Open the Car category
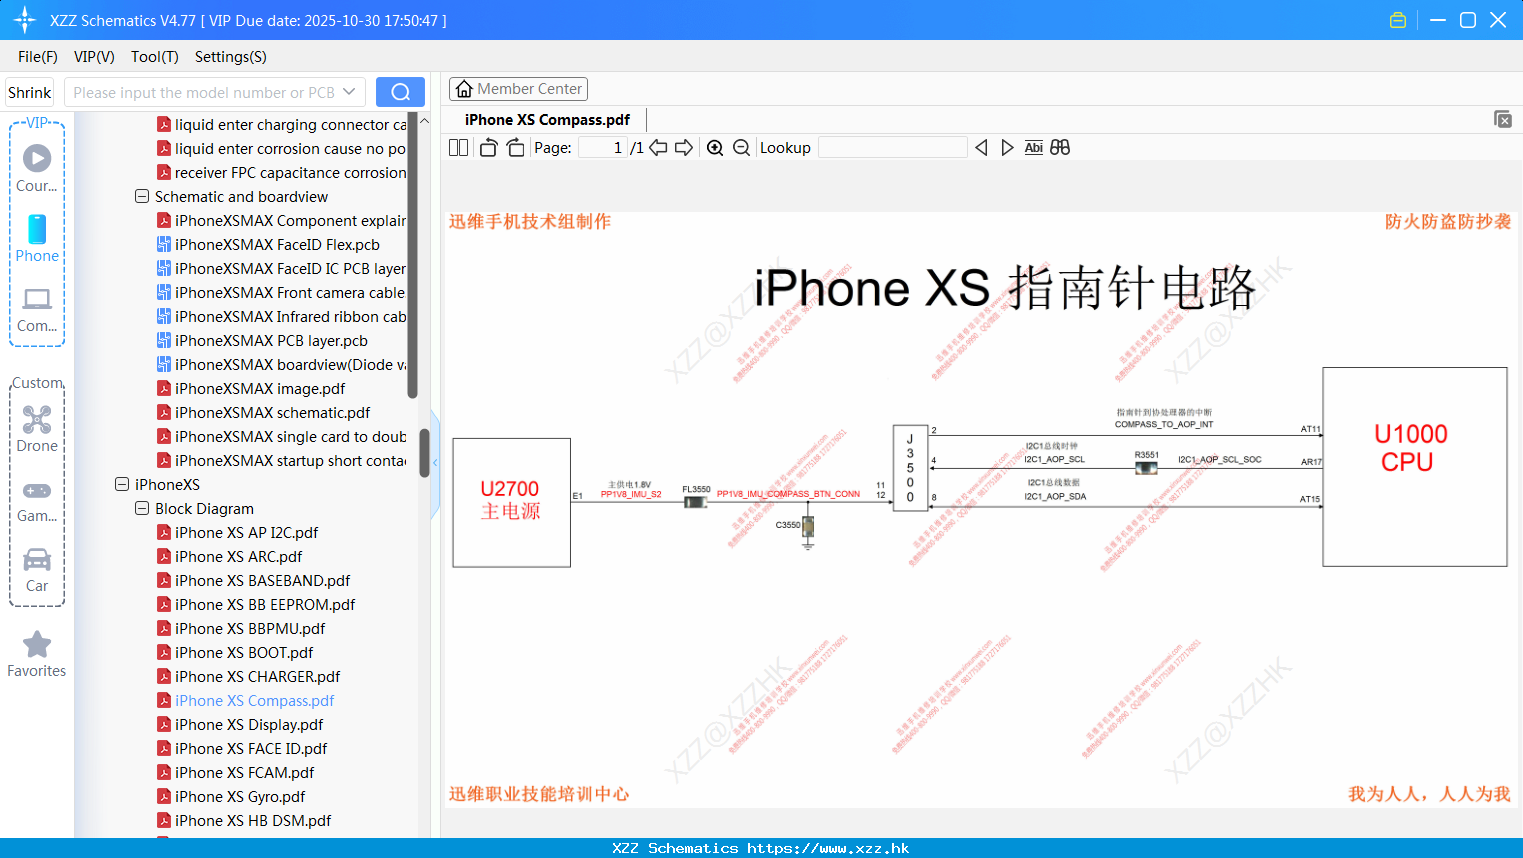The height and width of the screenshot is (858, 1523). click(37, 570)
